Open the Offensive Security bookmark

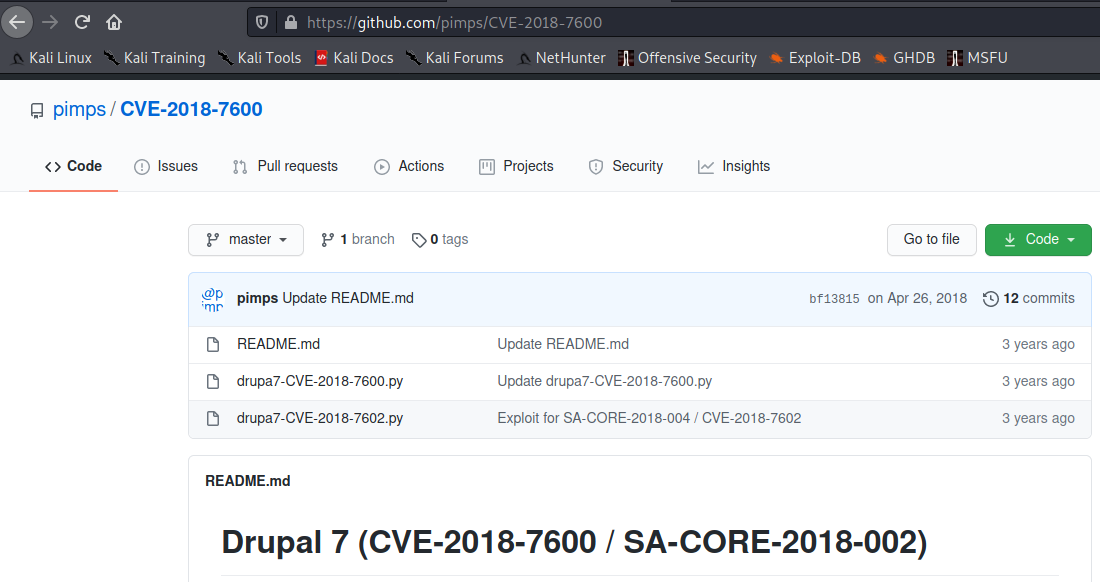tap(688, 58)
